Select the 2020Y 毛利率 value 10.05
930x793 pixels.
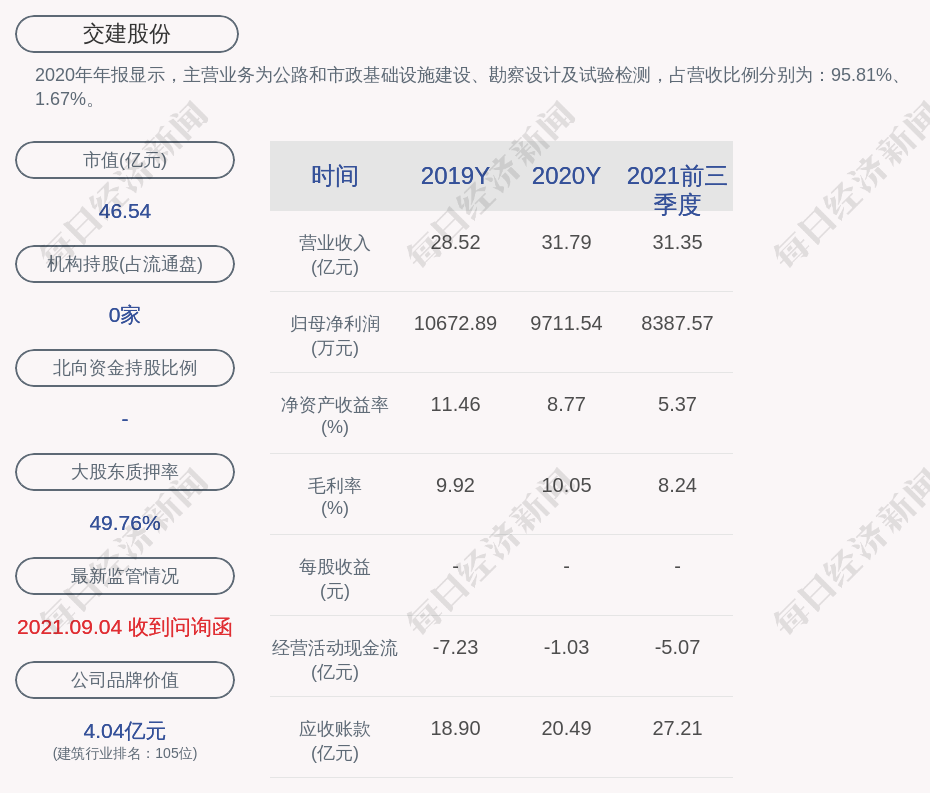[x=566, y=486]
